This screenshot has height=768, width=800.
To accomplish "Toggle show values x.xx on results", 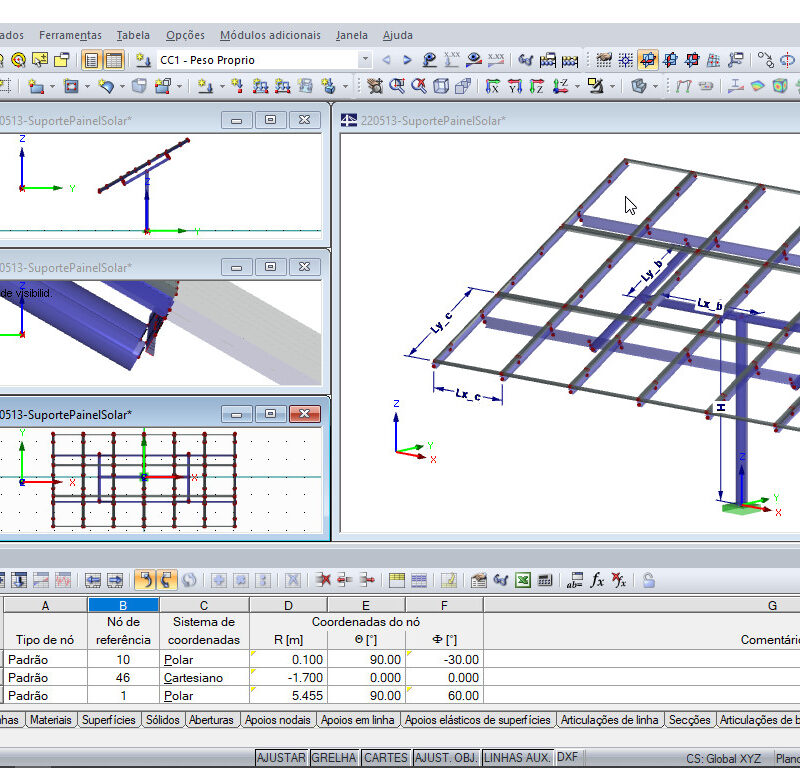I will click(x=495, y=60).
